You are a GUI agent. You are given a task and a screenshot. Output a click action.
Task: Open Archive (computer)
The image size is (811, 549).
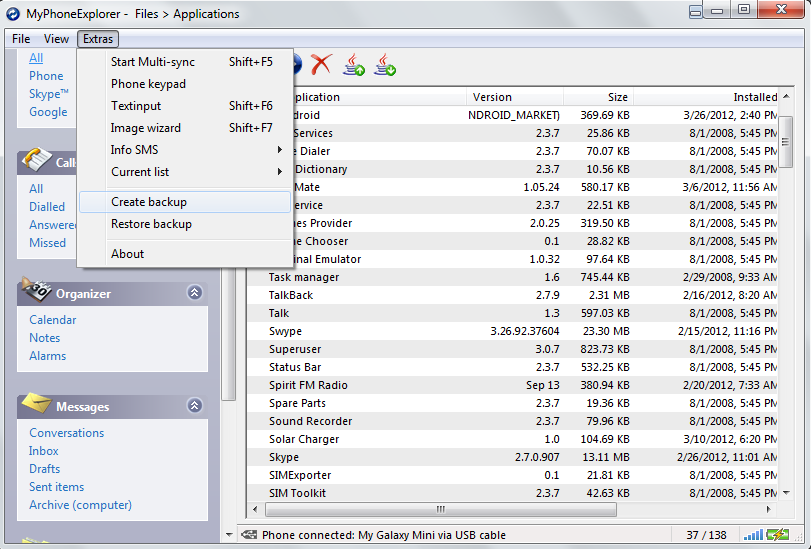click(x=80, y=505)
